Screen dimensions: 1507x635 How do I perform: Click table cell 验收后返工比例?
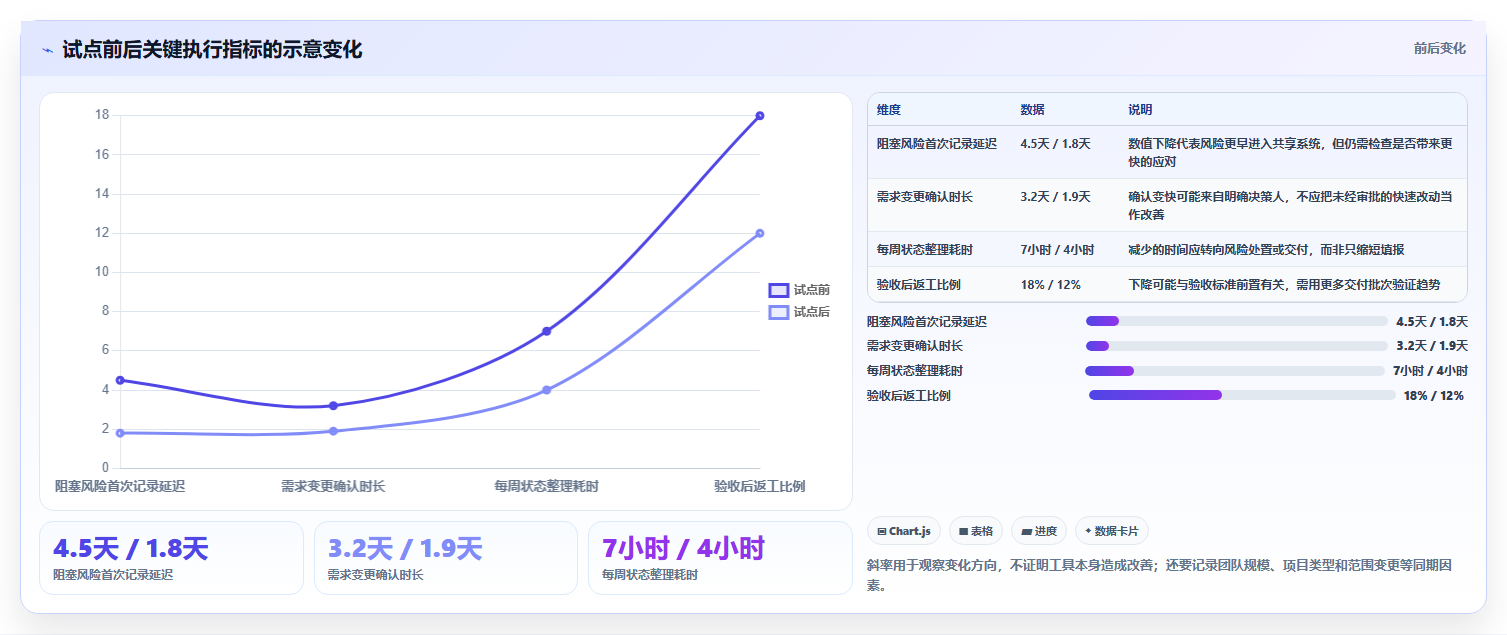tap(919, 285)
